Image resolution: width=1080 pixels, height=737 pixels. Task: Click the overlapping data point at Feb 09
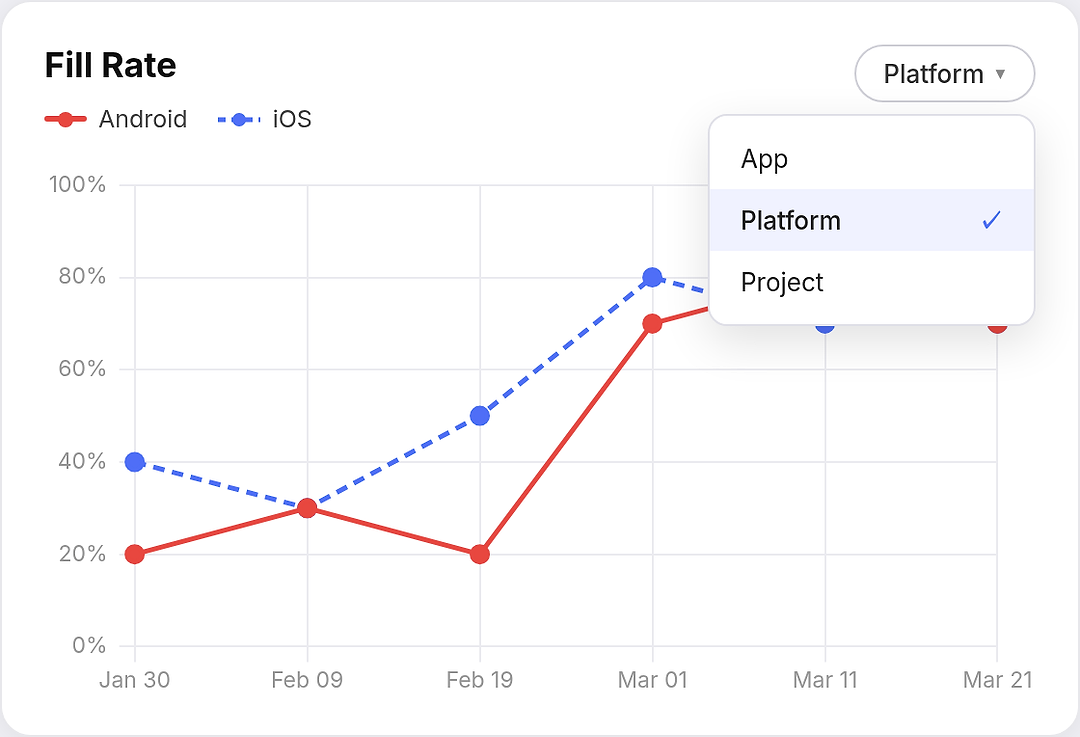pyautogui.click(x=307, y=508)
